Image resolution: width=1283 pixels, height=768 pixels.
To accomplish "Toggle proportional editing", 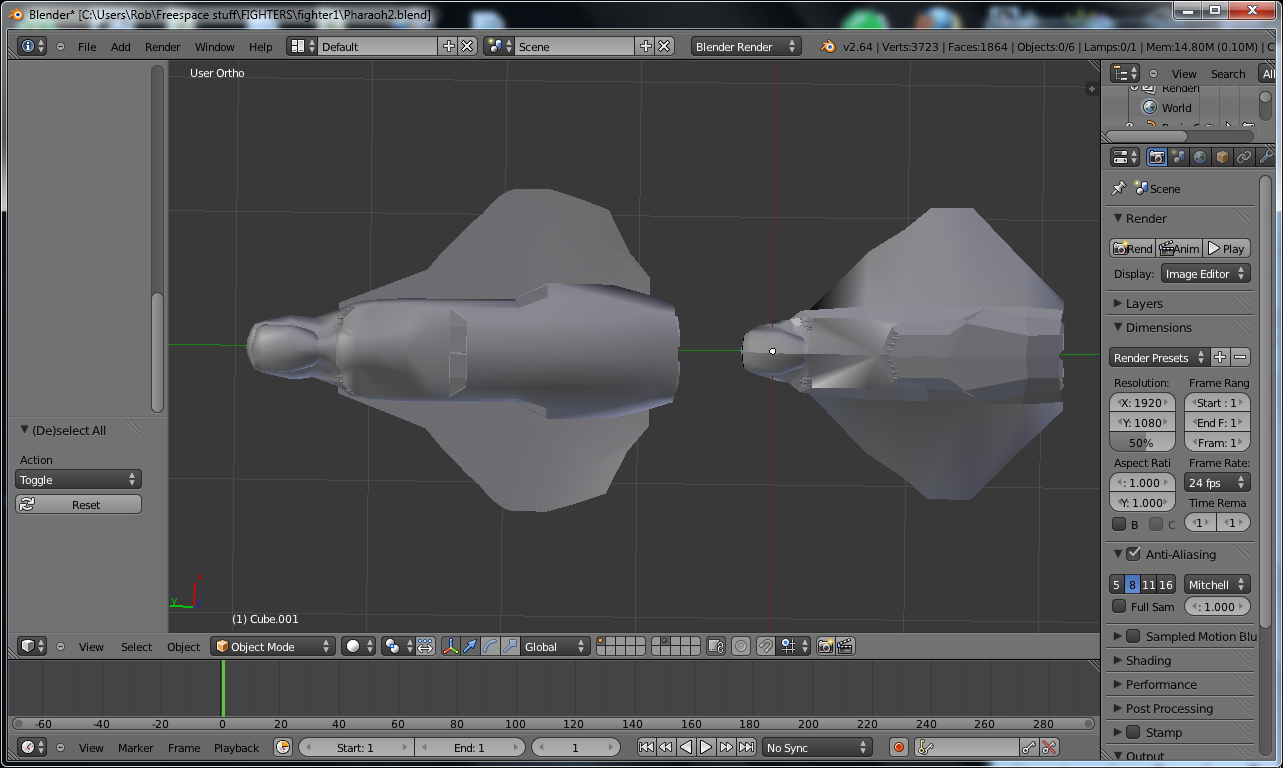I will (741, 647).
